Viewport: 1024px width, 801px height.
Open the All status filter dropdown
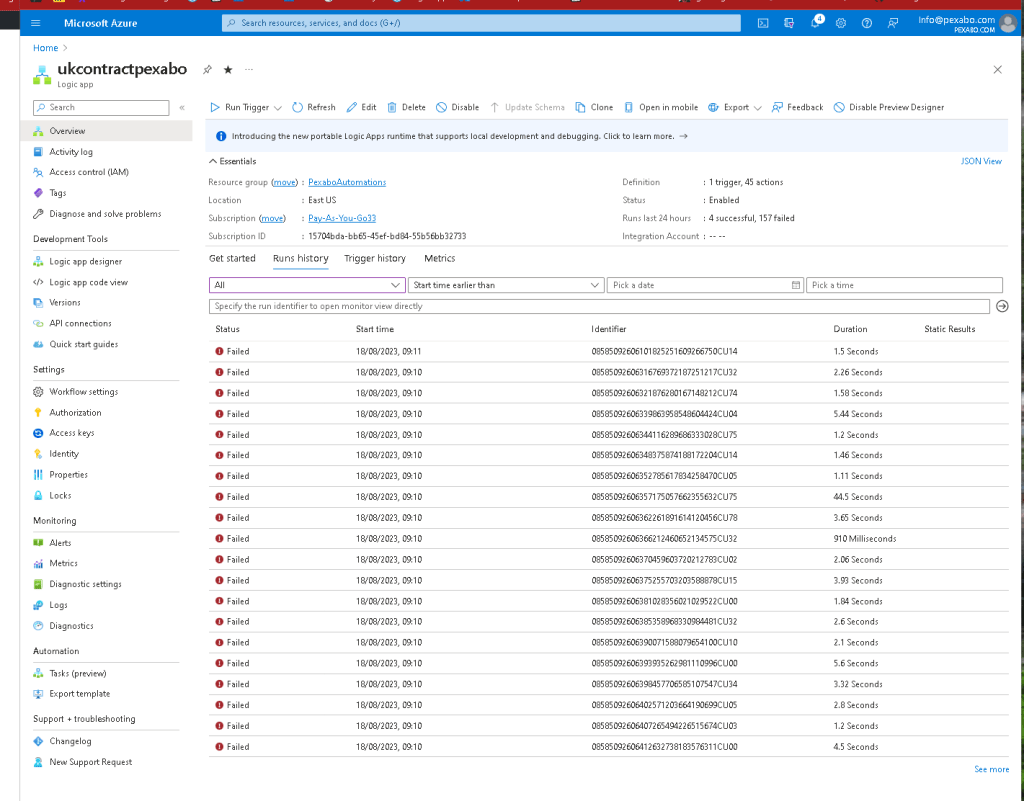(x=306, y=285)
